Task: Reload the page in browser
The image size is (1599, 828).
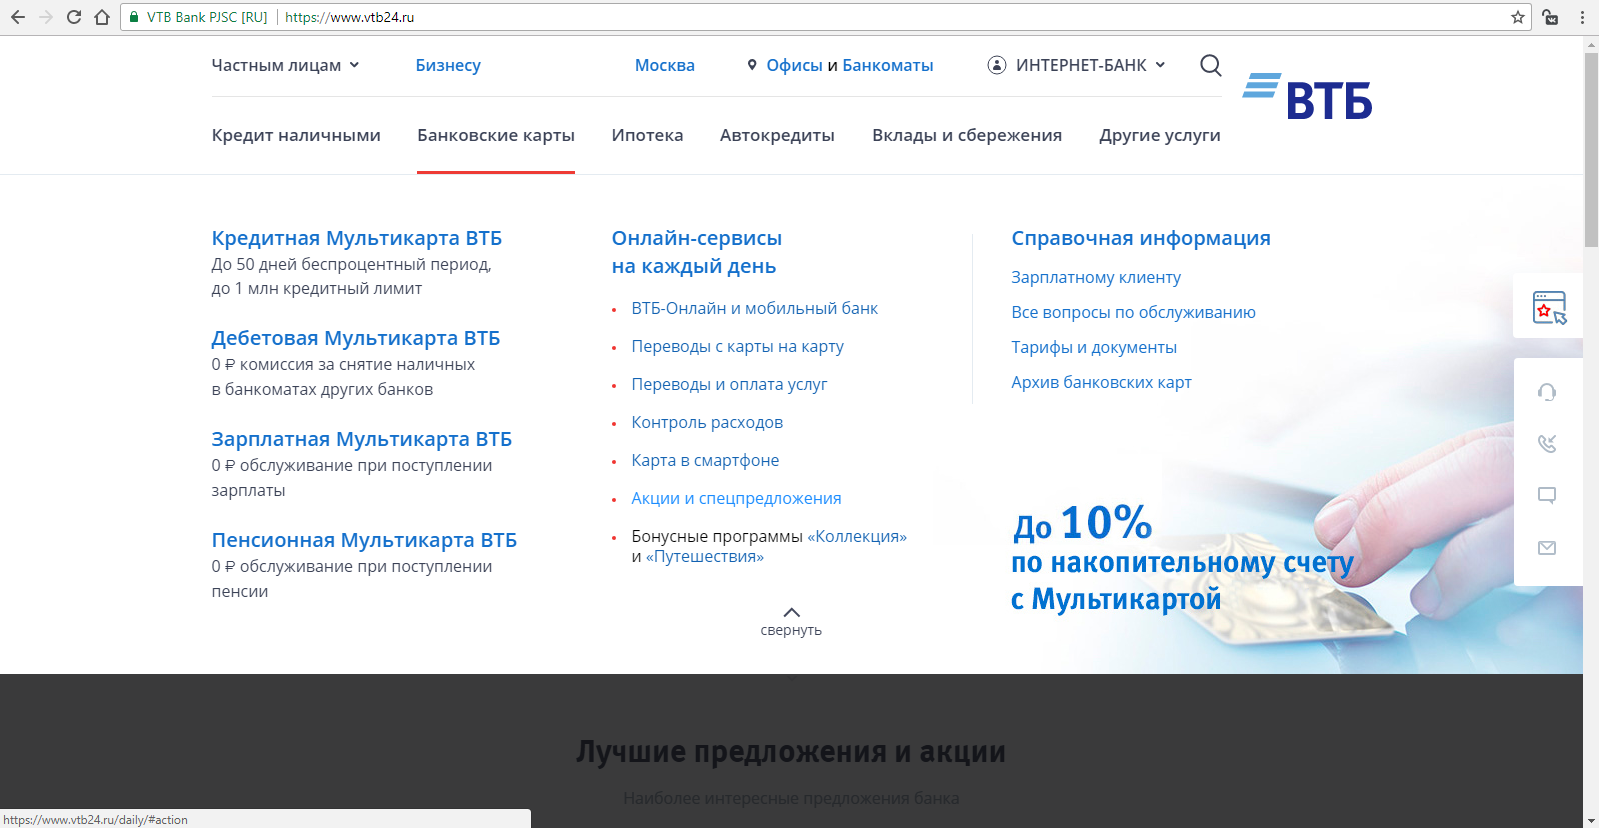Action: click(x=74, y=17)
